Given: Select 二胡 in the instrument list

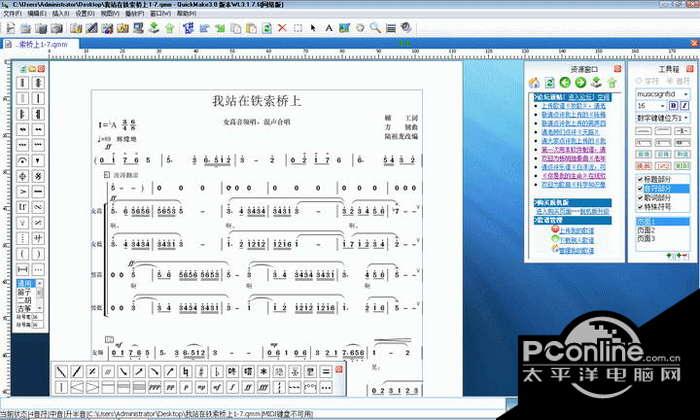Looking at the screenshot, I should coord(24,300).
